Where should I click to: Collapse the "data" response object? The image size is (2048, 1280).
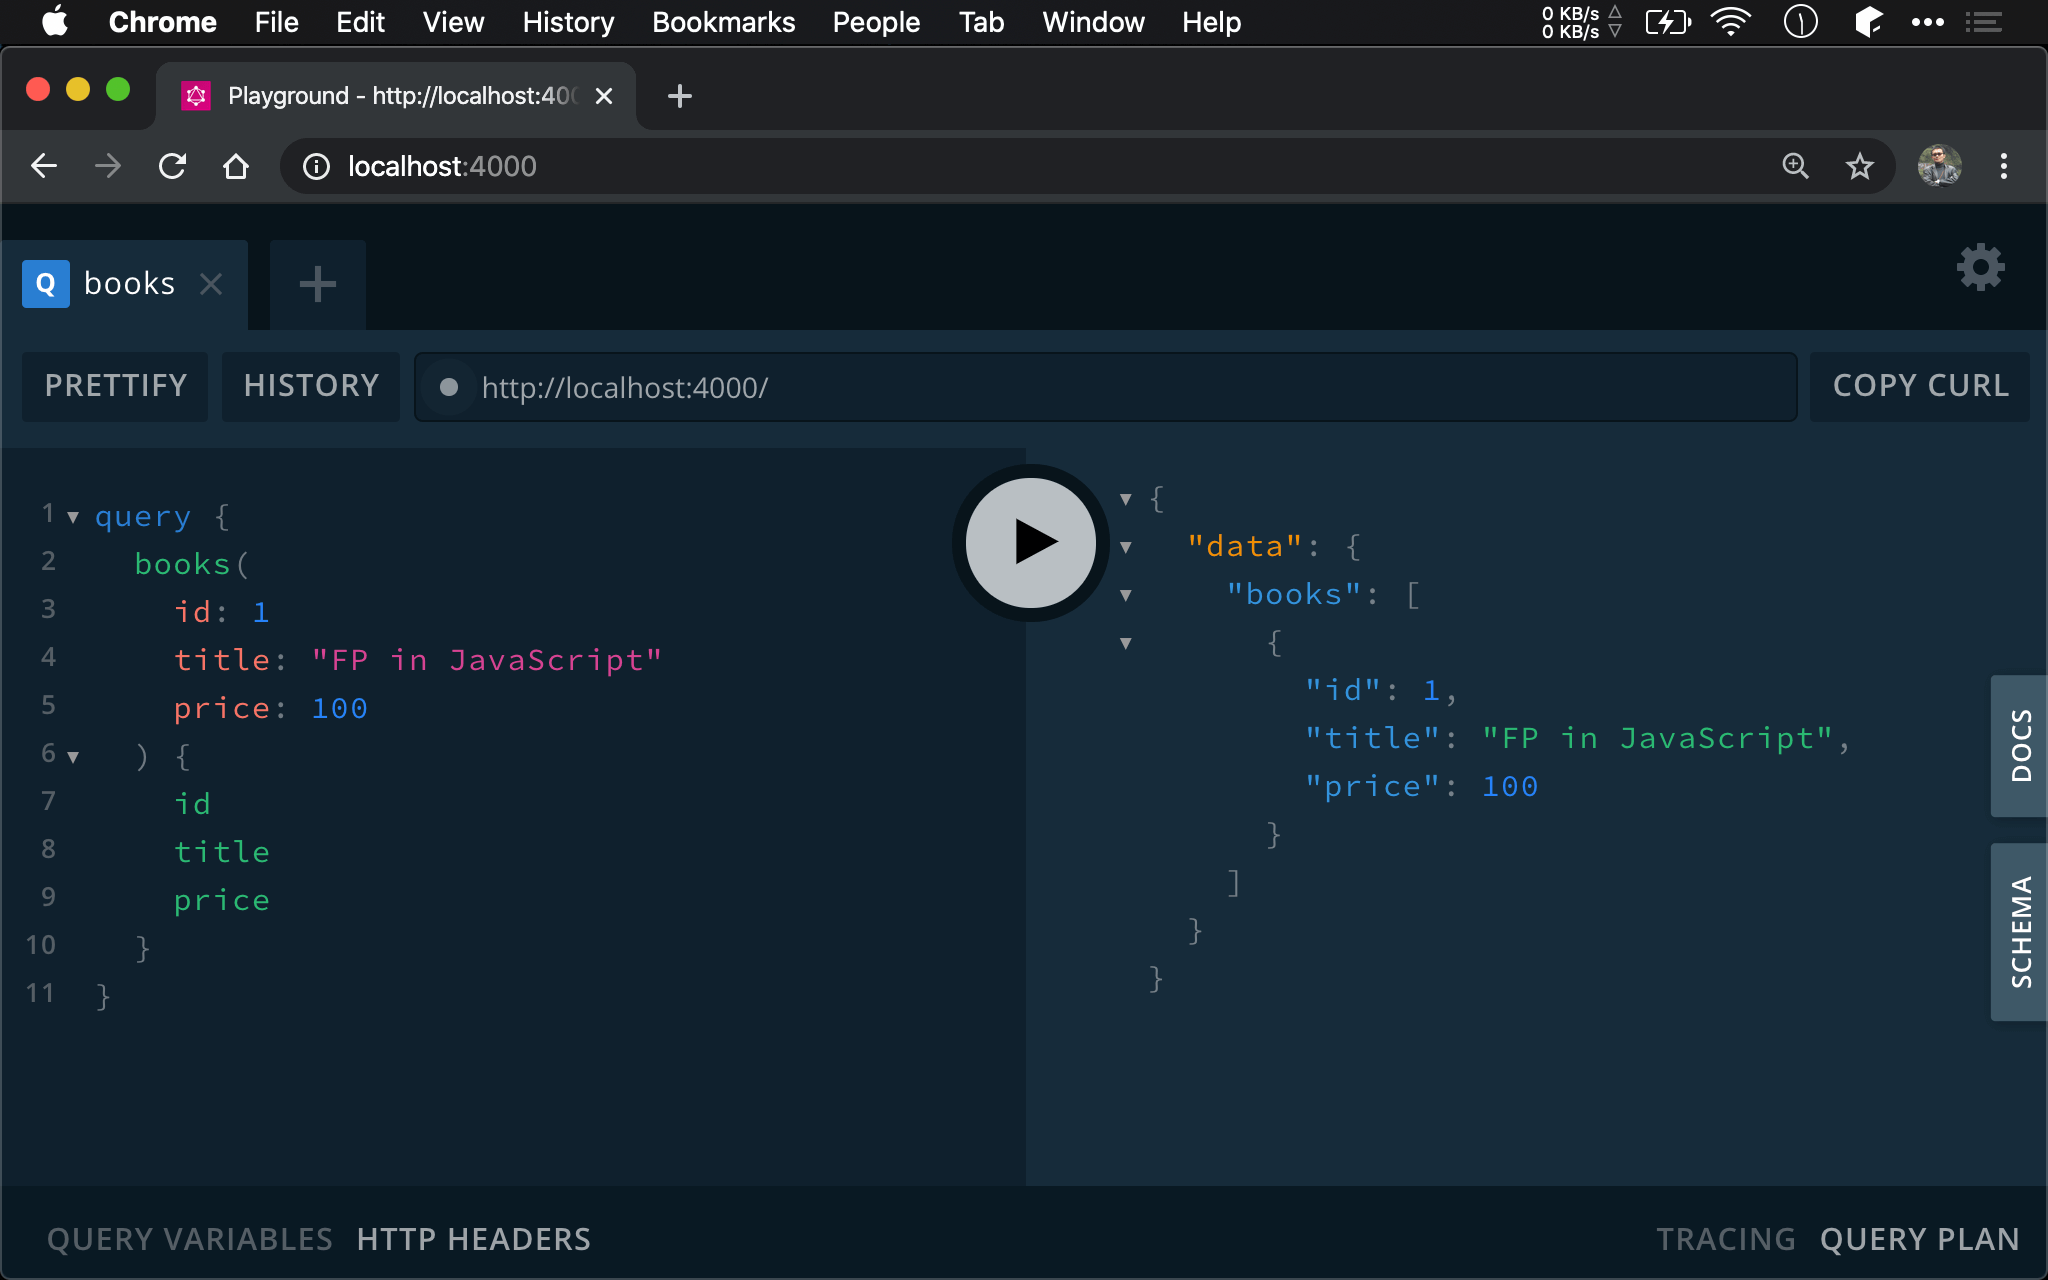(1126, 547)
